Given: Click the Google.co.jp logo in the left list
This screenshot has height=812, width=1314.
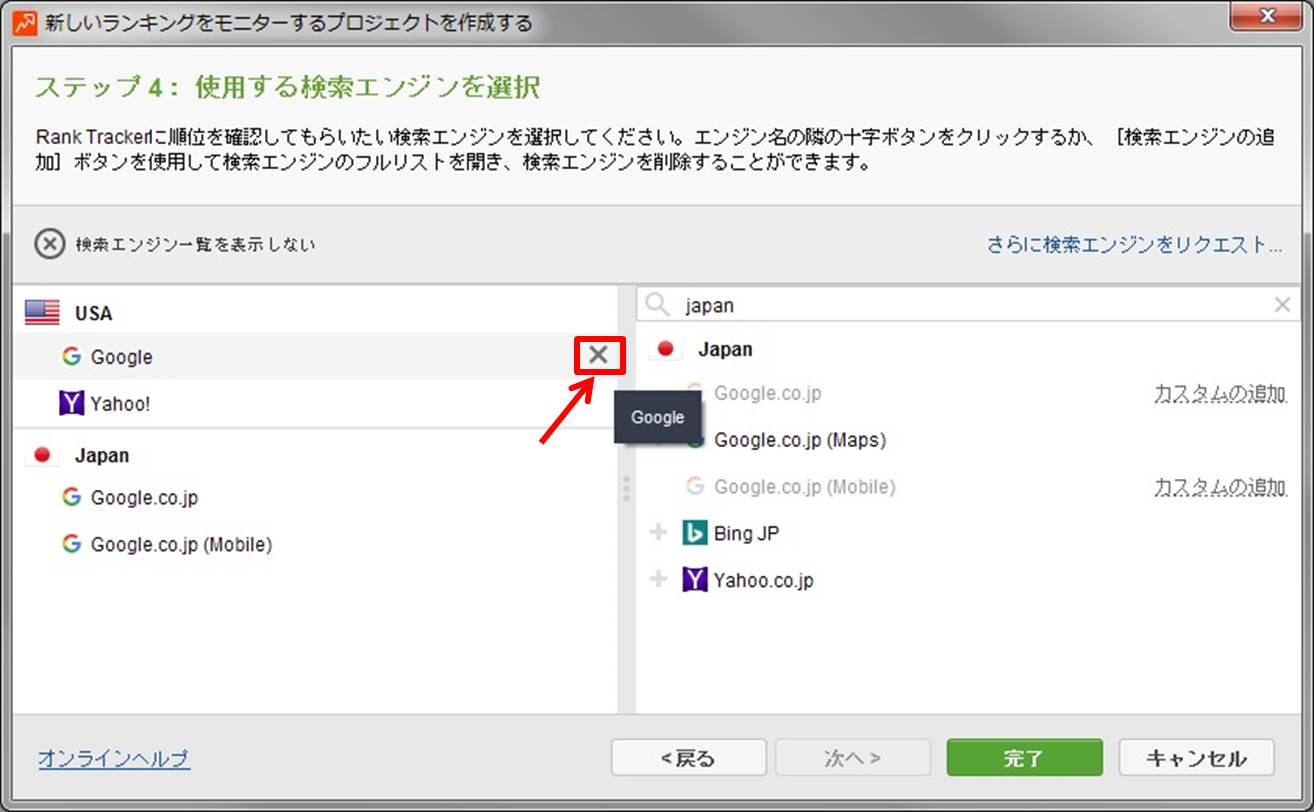Looking at the screenshot, I should (x=71, y=497).
